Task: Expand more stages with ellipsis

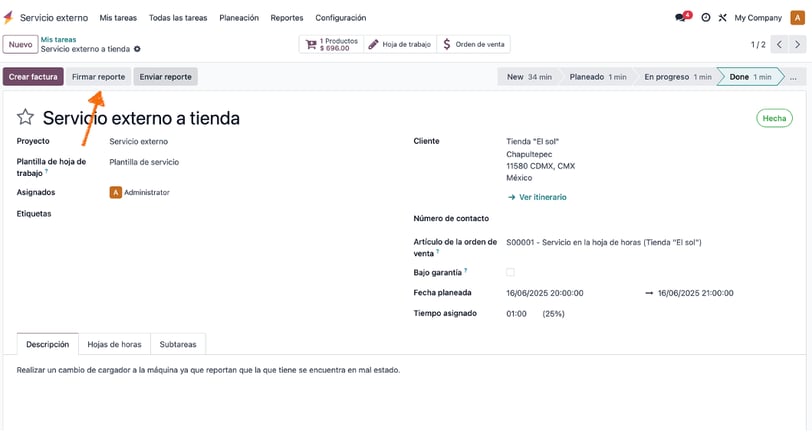Action: tap(793, 77)
